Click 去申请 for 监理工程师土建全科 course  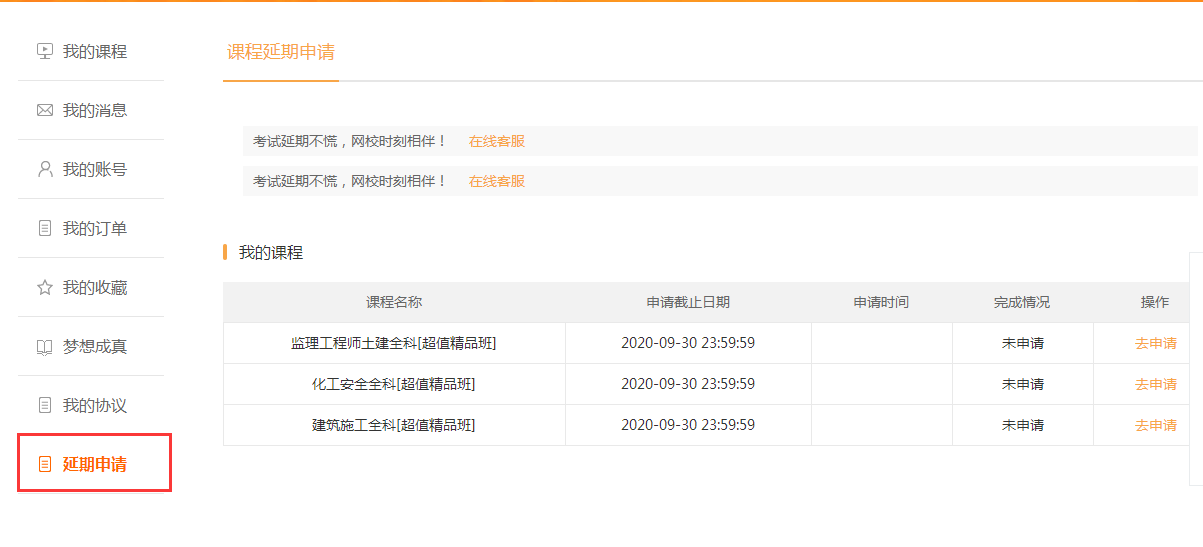1155,343
